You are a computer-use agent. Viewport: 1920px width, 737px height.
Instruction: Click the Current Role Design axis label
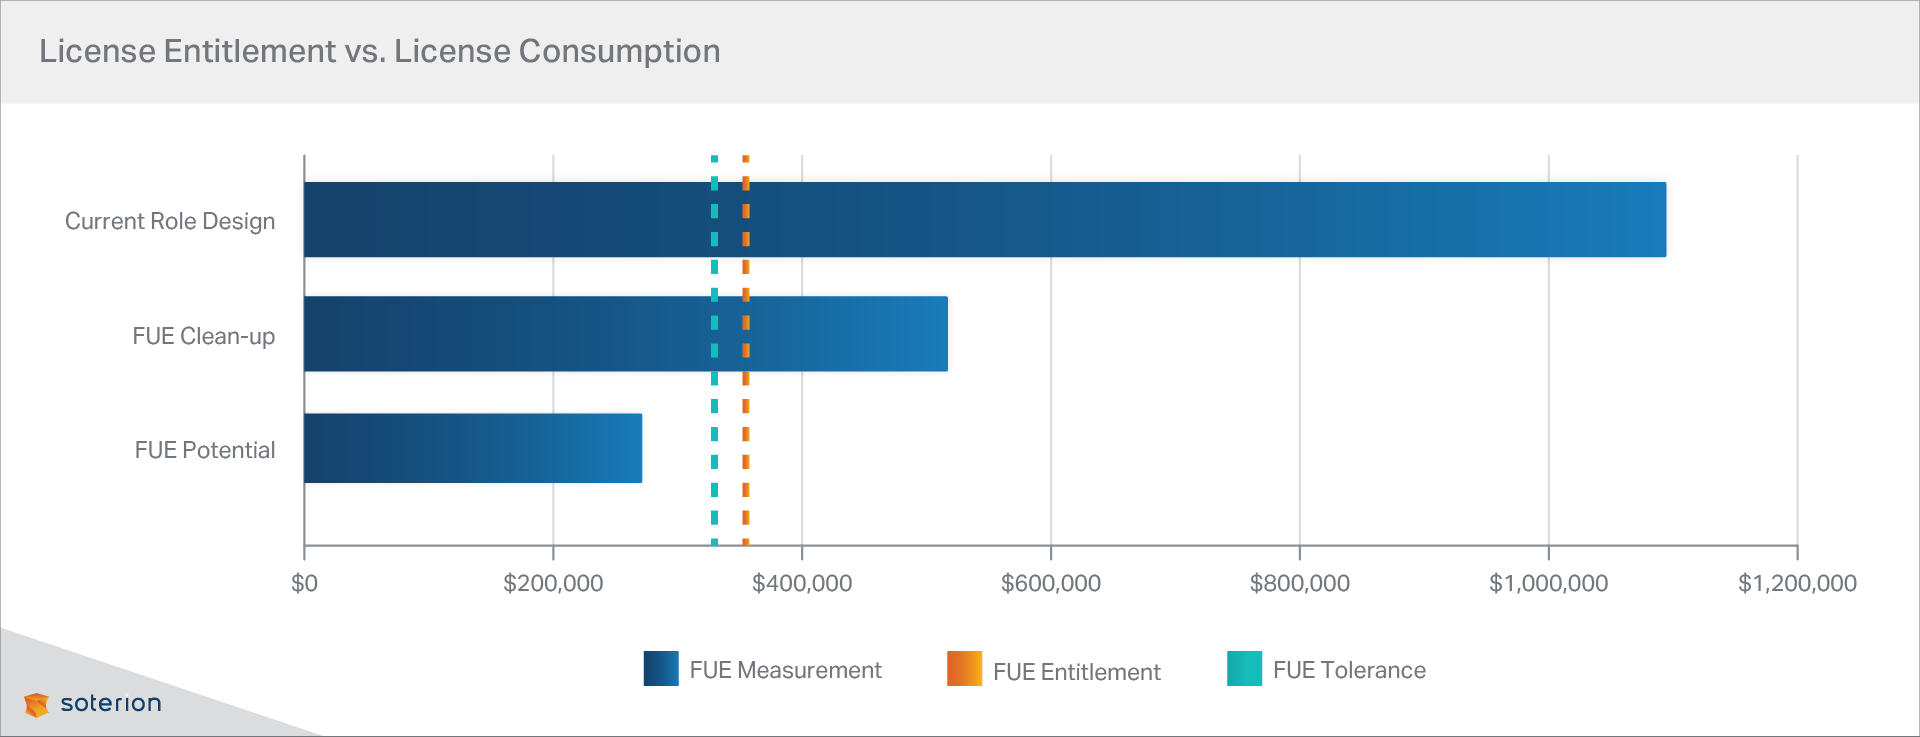coord(170,221)
